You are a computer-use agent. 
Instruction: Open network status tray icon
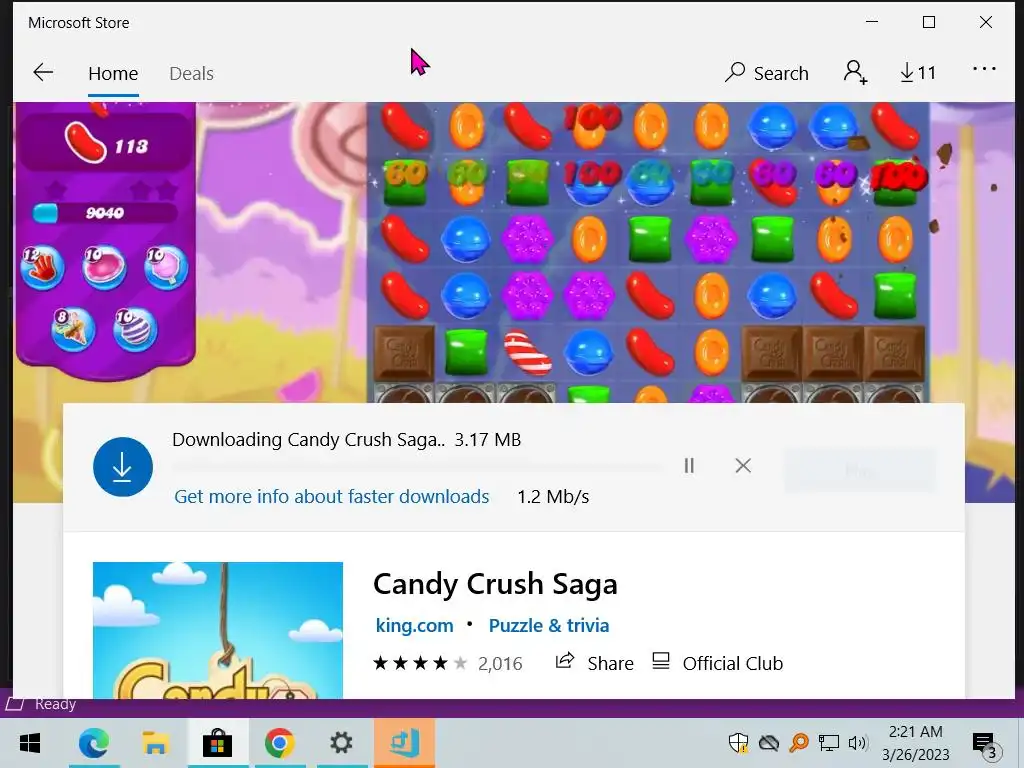(829, 743)
